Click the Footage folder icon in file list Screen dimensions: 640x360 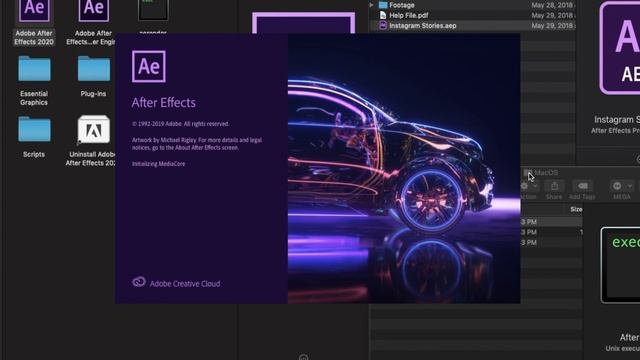(383, 5)
